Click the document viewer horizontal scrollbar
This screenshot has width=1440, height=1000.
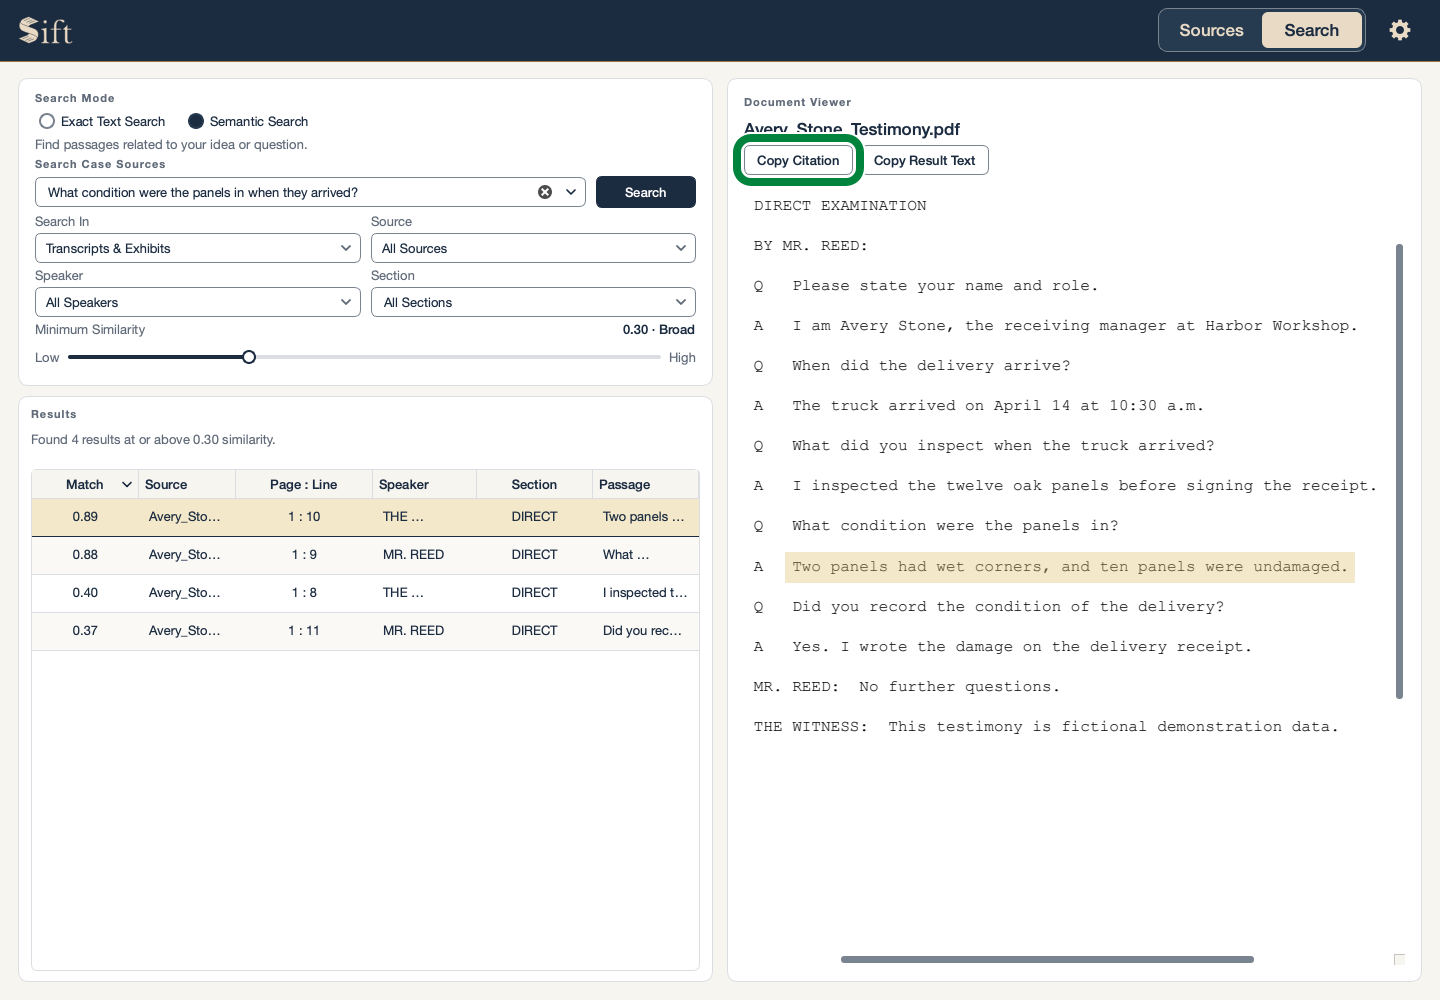[1047, 959]
